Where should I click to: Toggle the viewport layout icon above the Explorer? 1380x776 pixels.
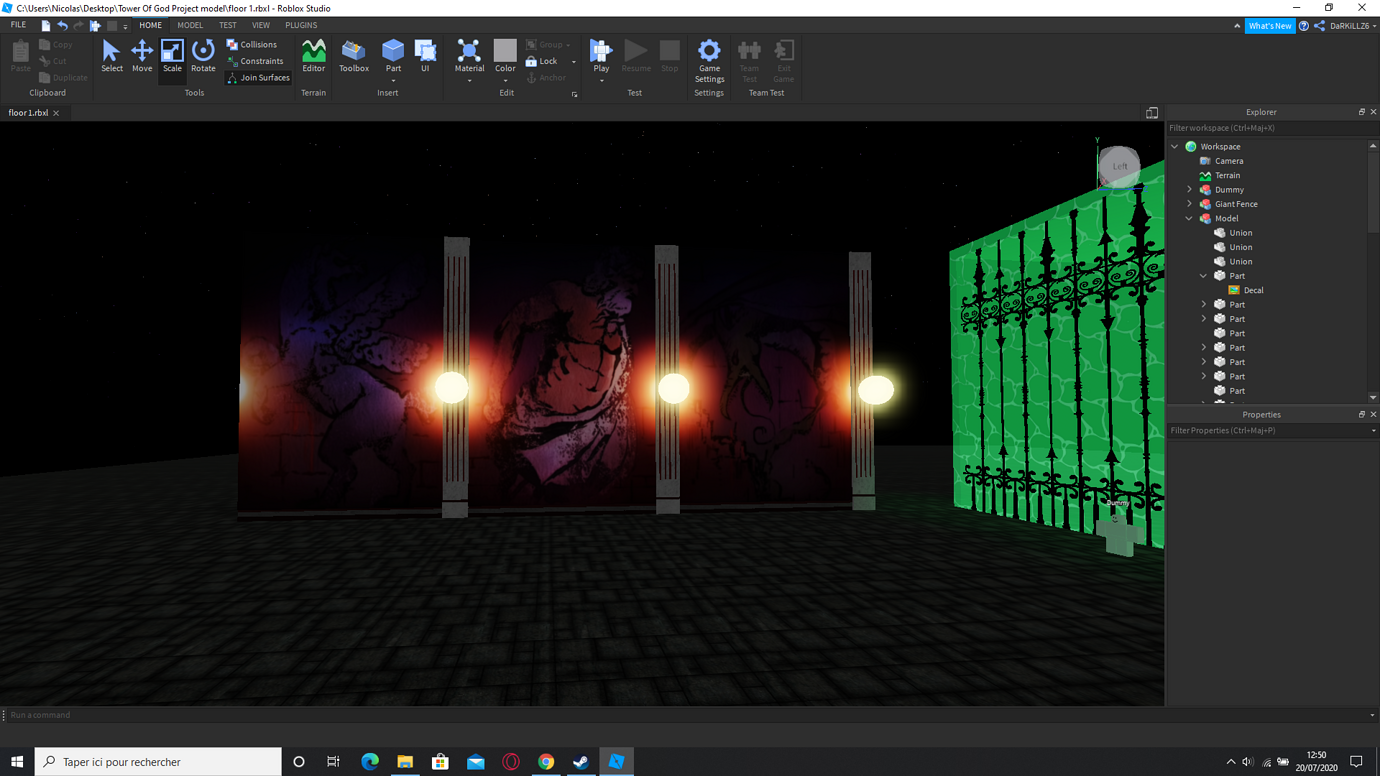(x=1152, y=113)
